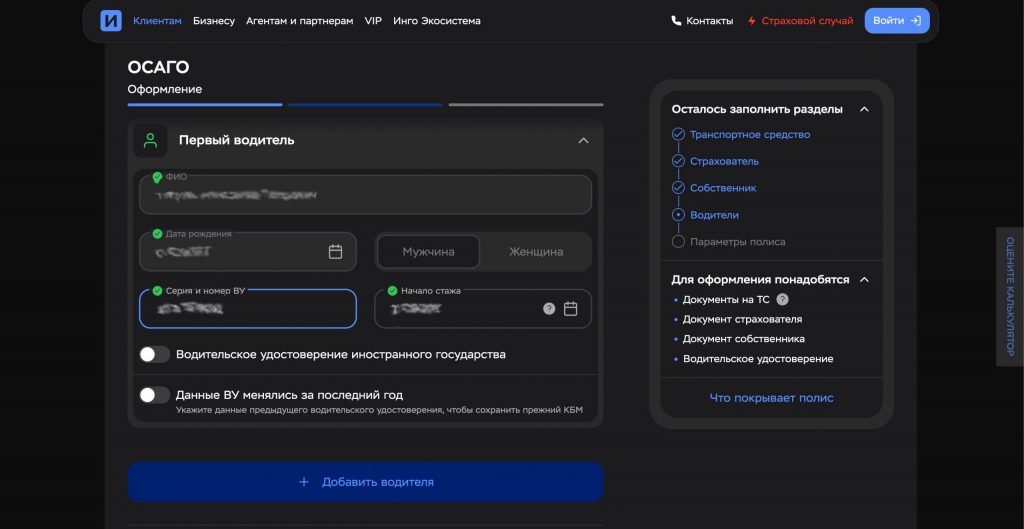
Task: Select Женщина gender option
Action: click(x=536, y=252)
